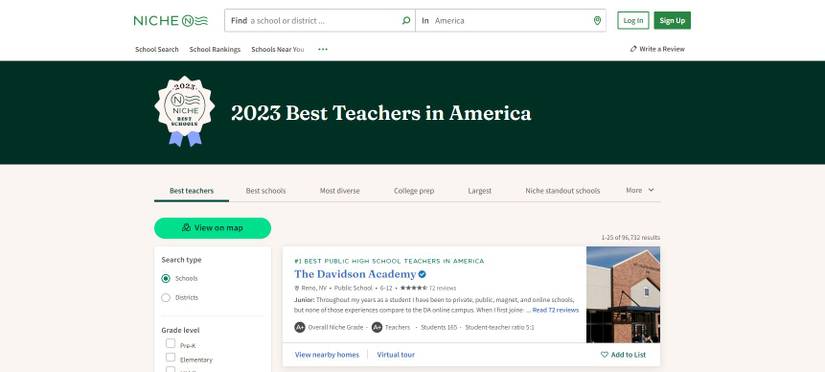This screenshot has width=825, height=372.
Task: Expand the More rankings dropdown
Action: [x=640, y=190]
